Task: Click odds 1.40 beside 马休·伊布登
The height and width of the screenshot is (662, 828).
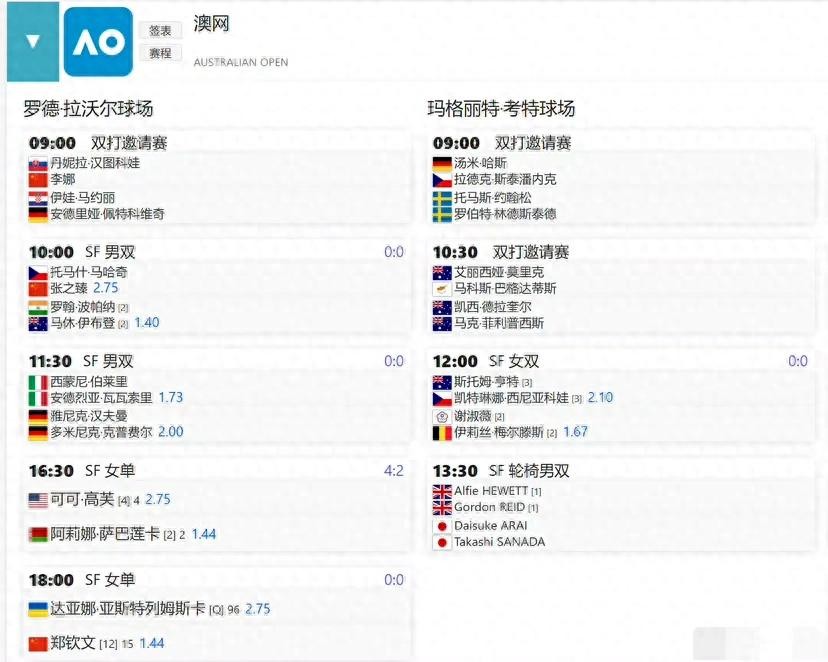Action: [x=146, y=323]
